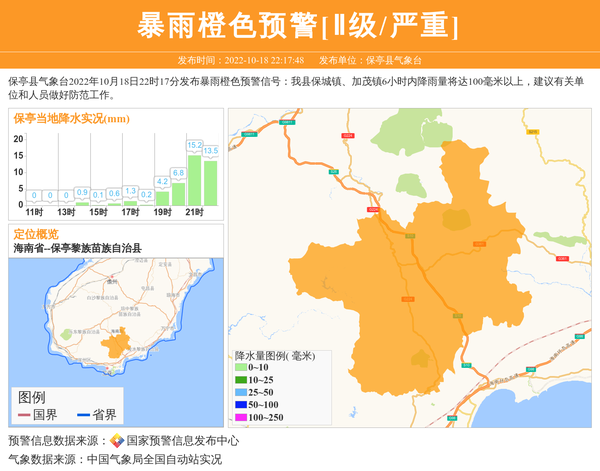Select the magenta 100~250 legend swatch

point(240,417)
